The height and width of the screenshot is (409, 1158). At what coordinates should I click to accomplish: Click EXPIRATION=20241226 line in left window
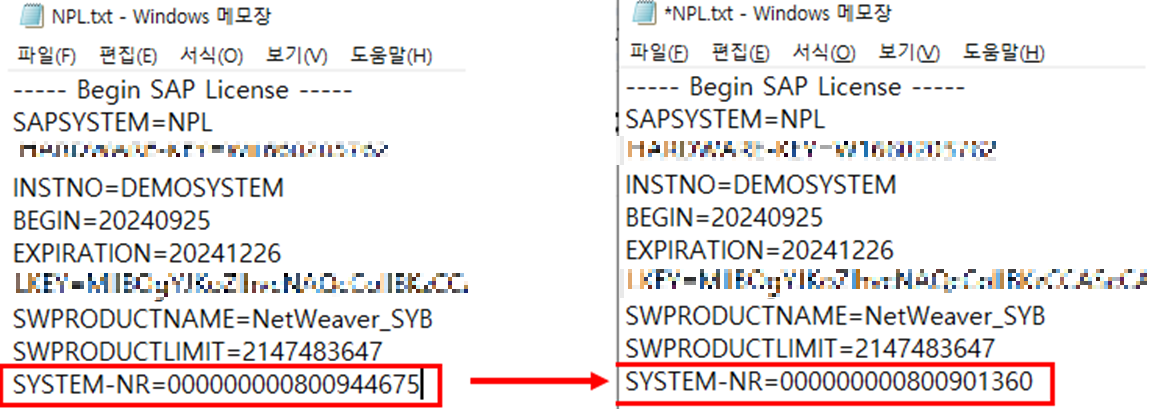[x=147, y=254]
